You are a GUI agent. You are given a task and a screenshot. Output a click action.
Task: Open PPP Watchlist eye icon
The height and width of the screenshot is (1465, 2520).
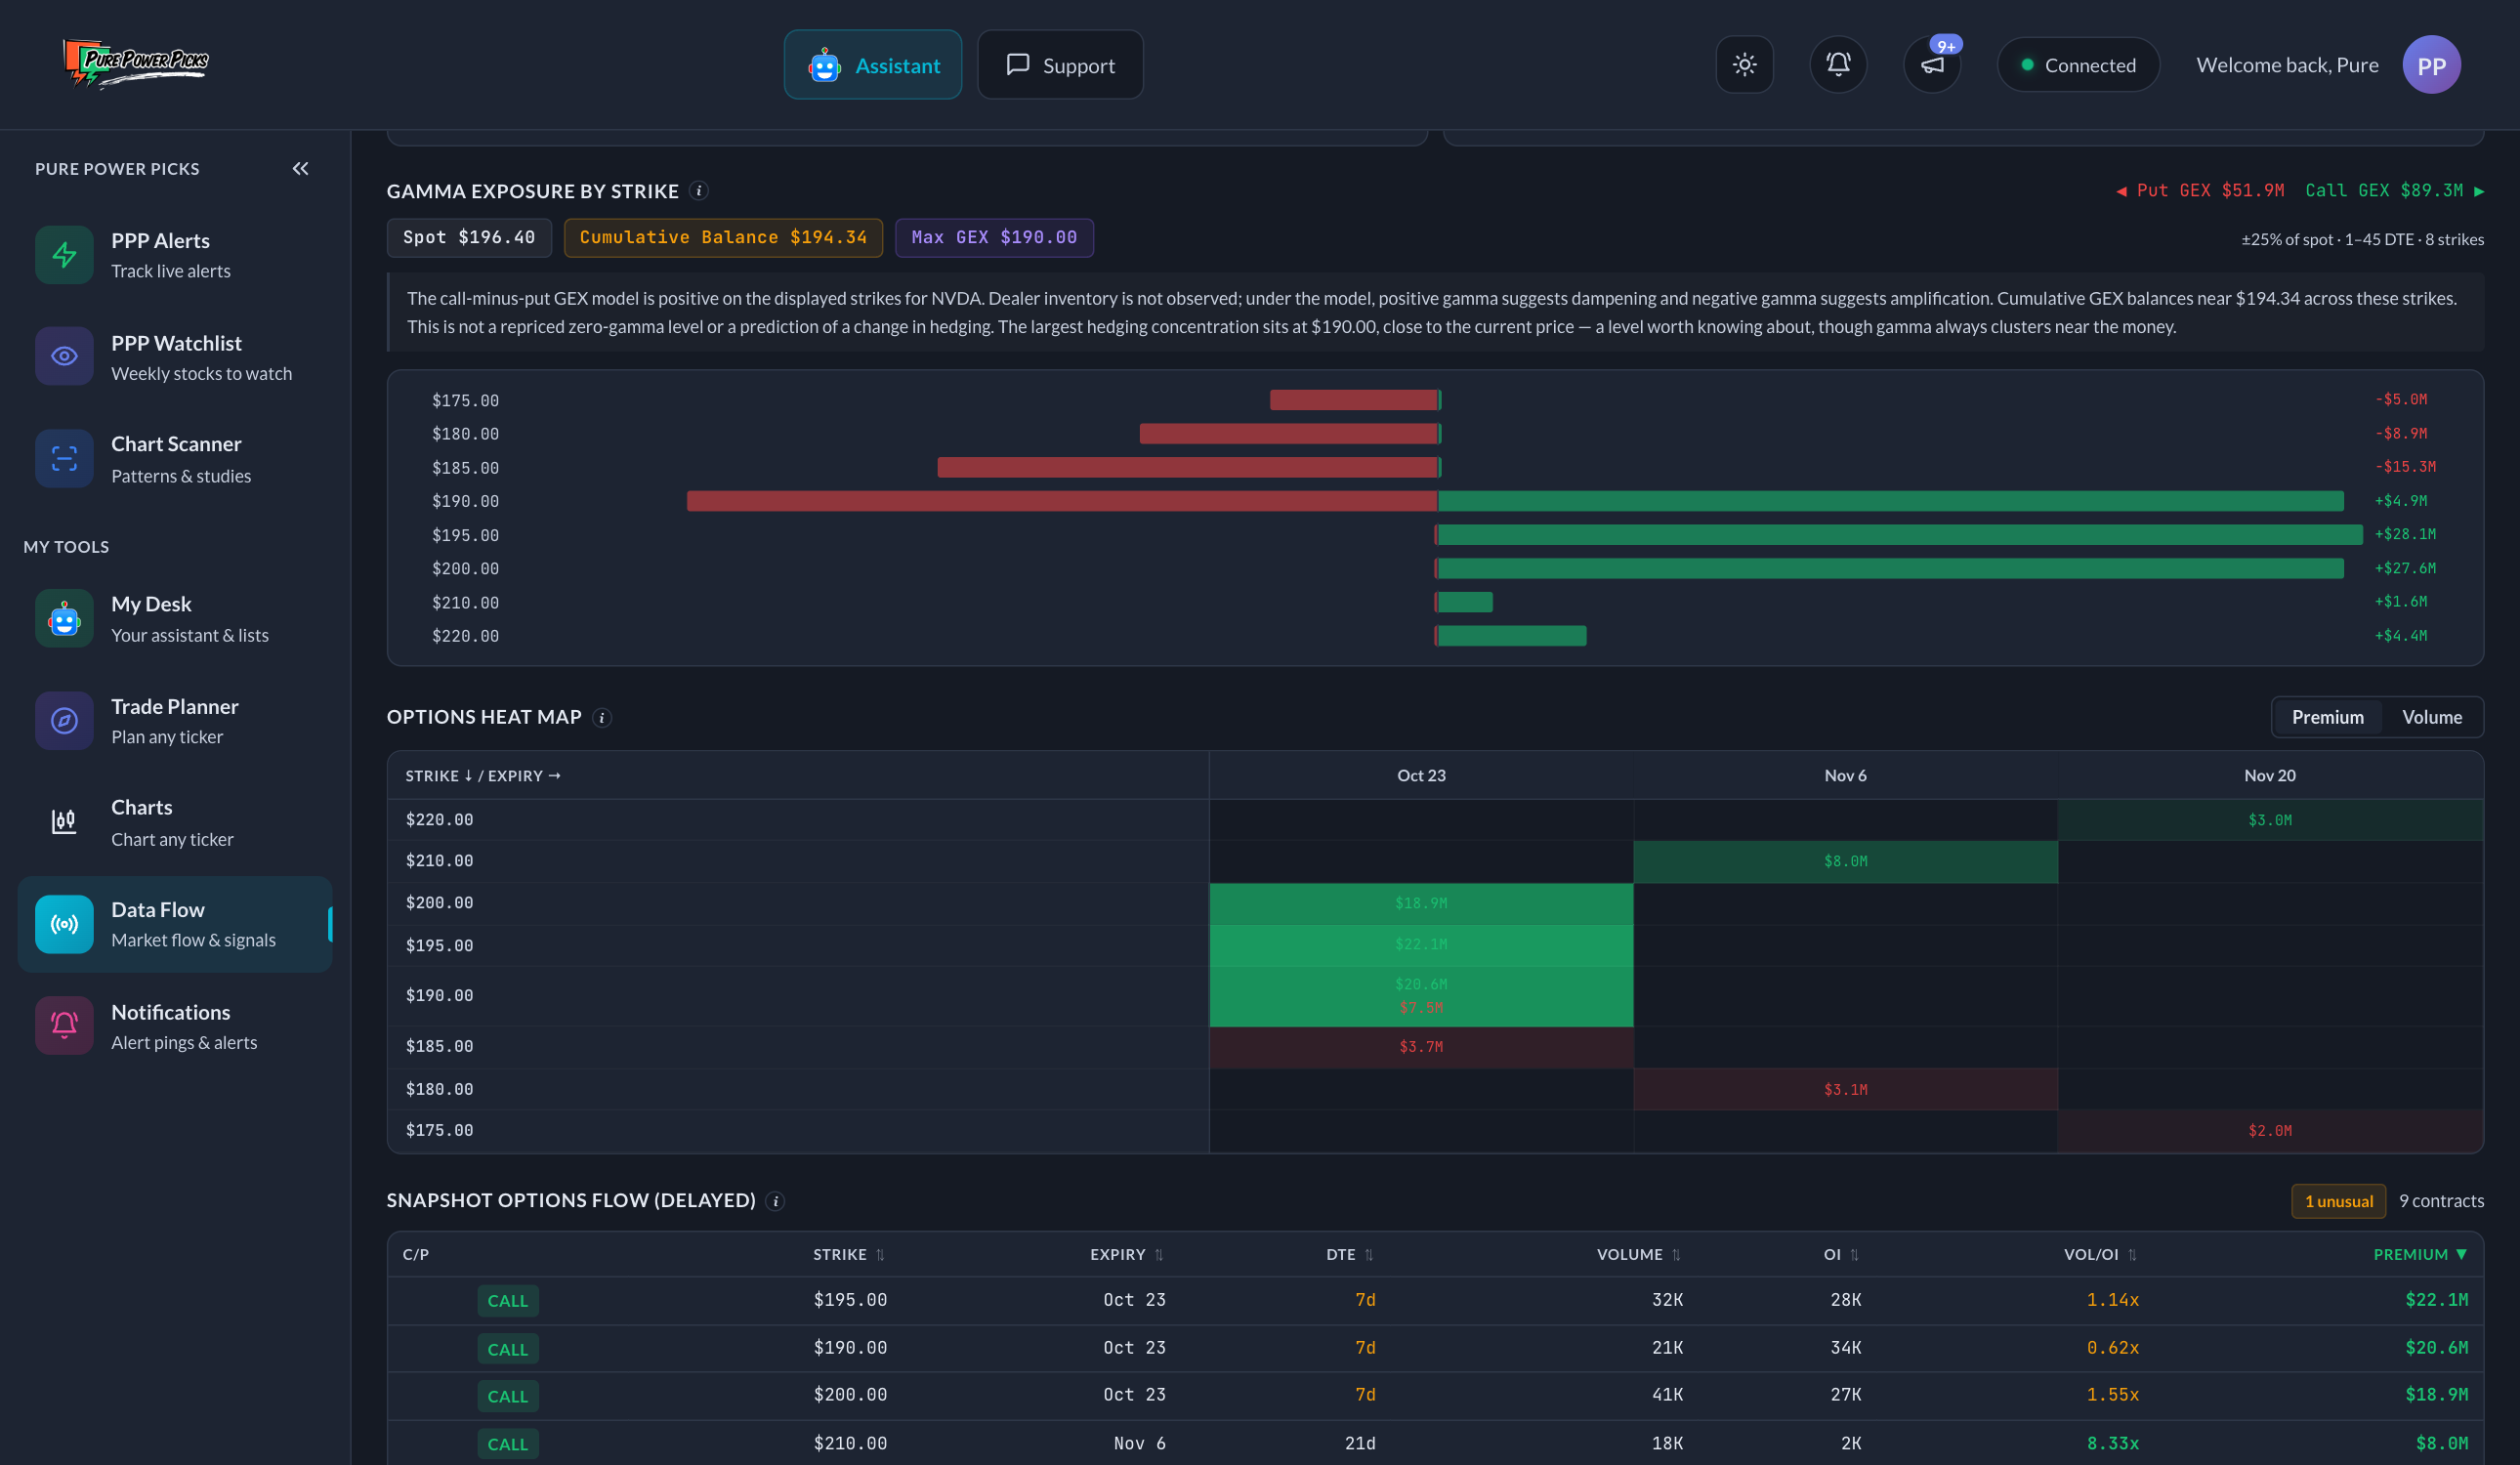tap(64, 356)
